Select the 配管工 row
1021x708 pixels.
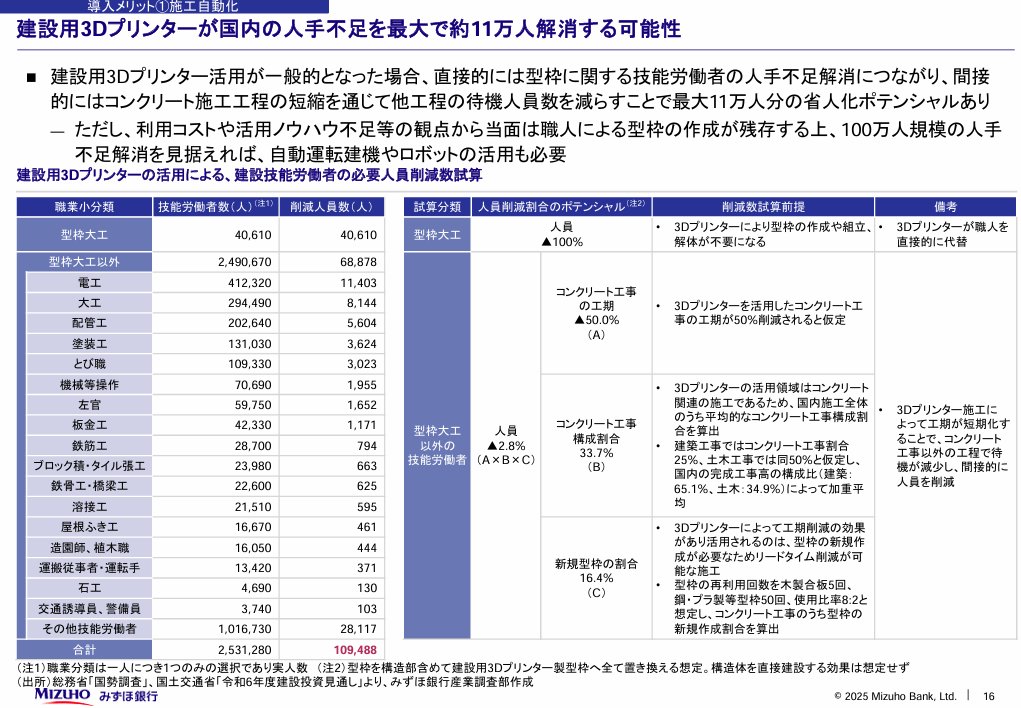point(98,323)
